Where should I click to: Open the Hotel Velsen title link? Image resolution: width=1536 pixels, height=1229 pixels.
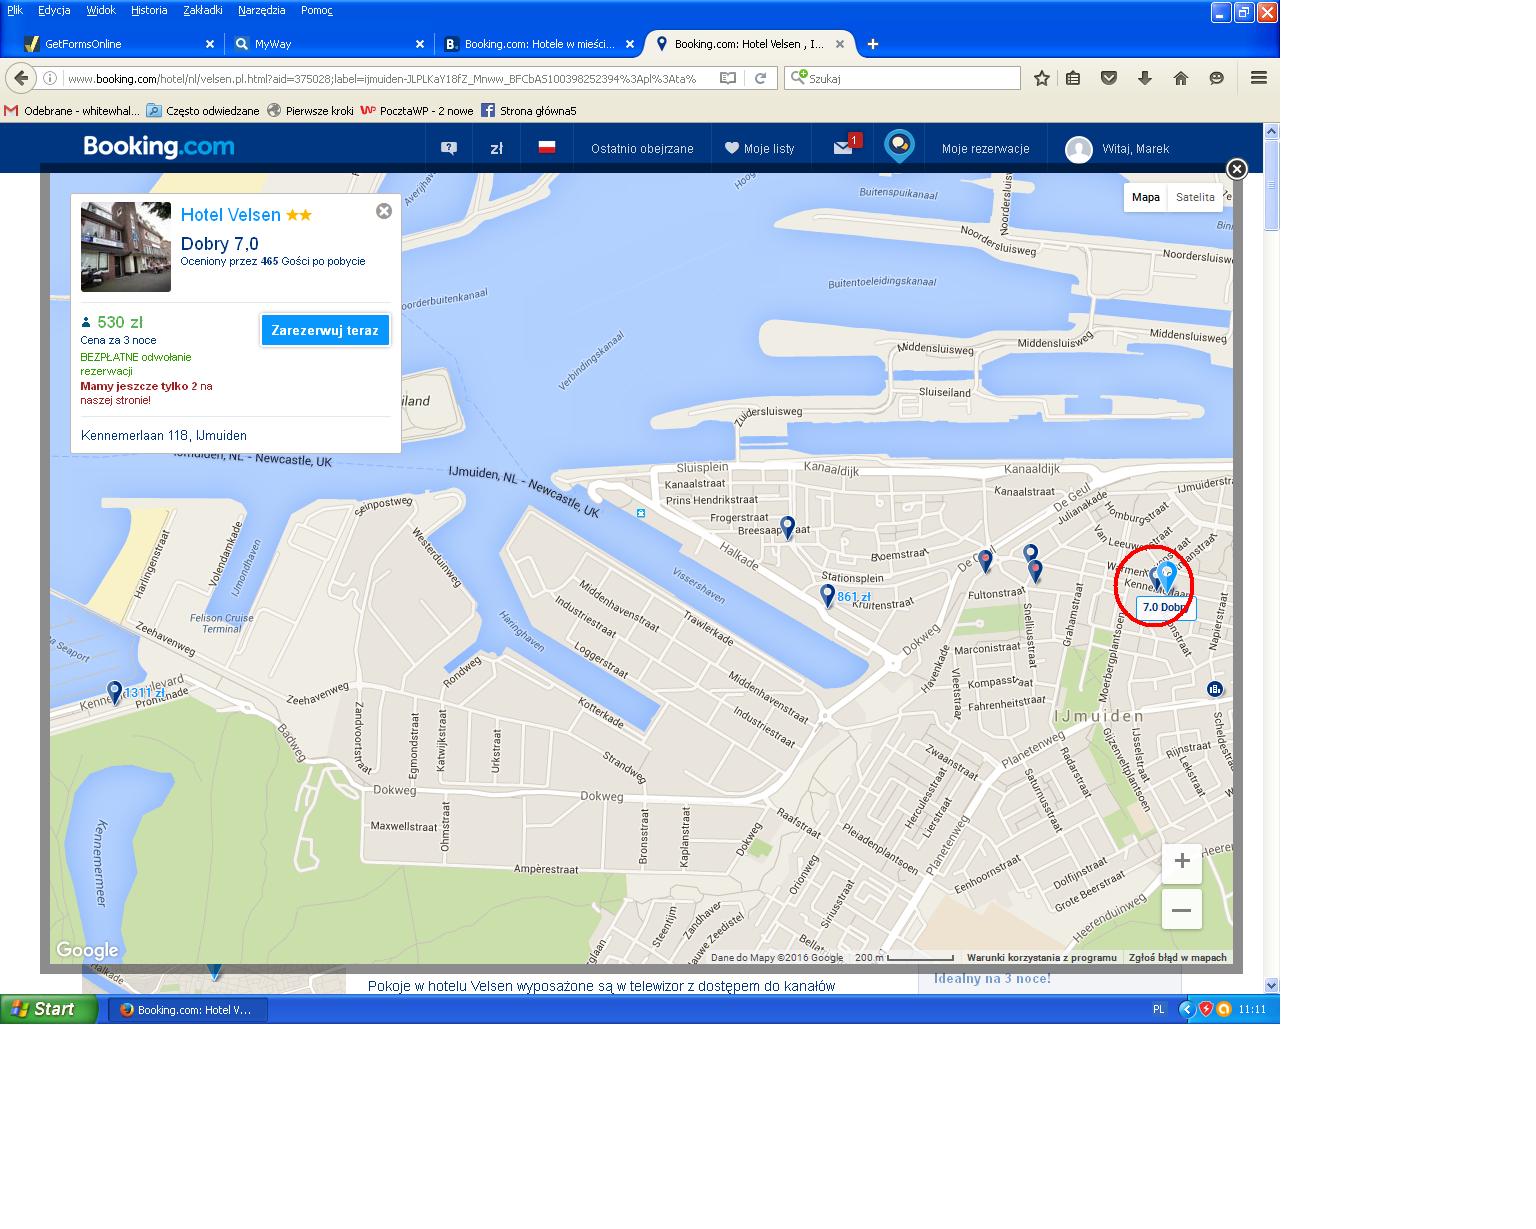[231, 215]
